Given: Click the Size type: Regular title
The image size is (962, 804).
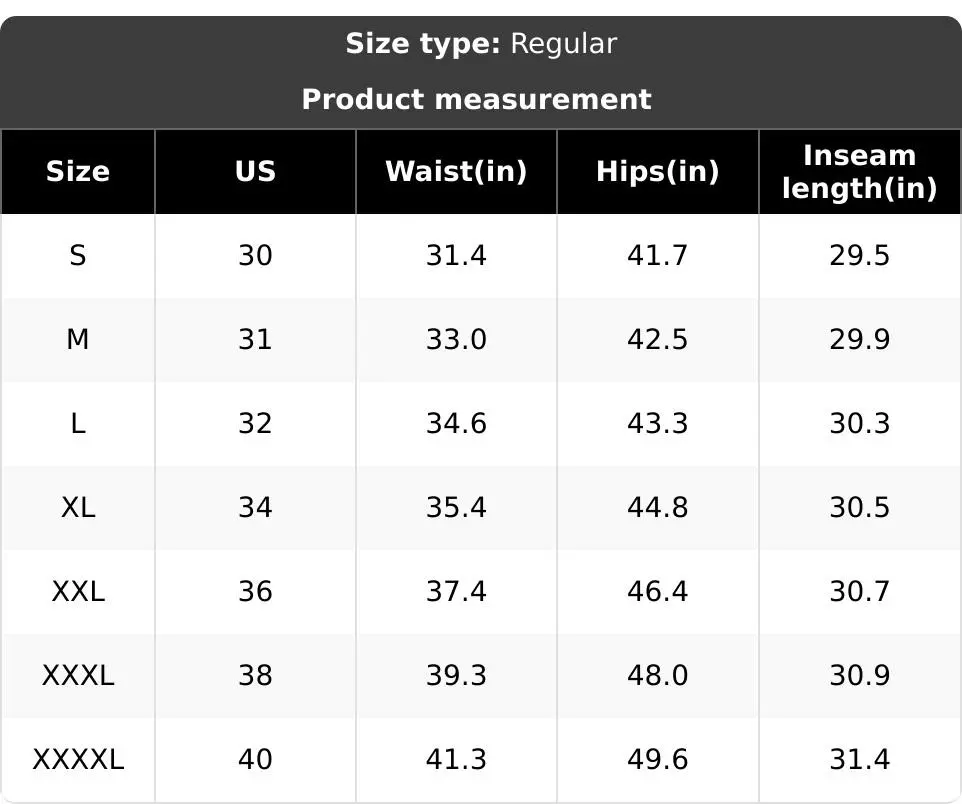Looking at the screenshot, I should 481,44.
